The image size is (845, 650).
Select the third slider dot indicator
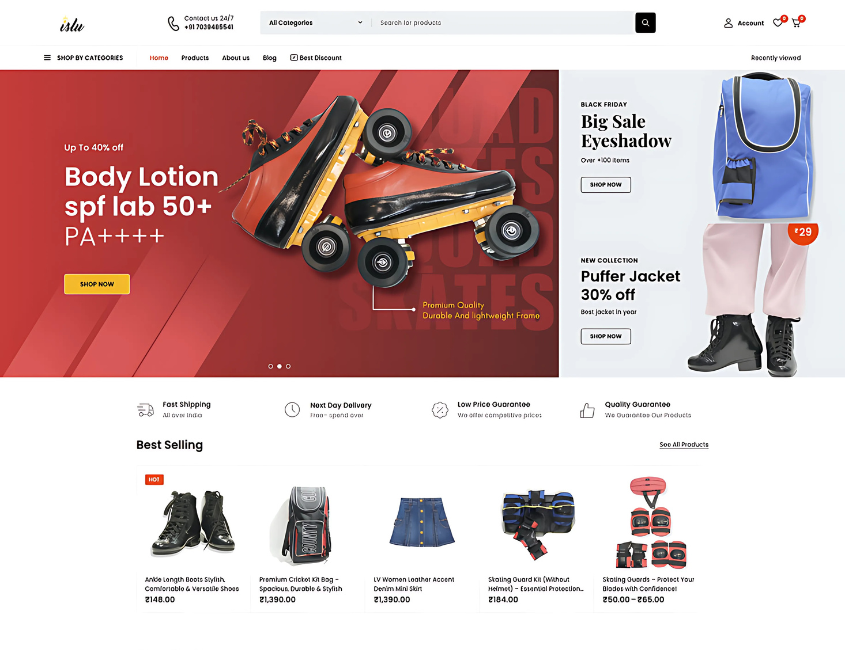[x=288, y=366]
